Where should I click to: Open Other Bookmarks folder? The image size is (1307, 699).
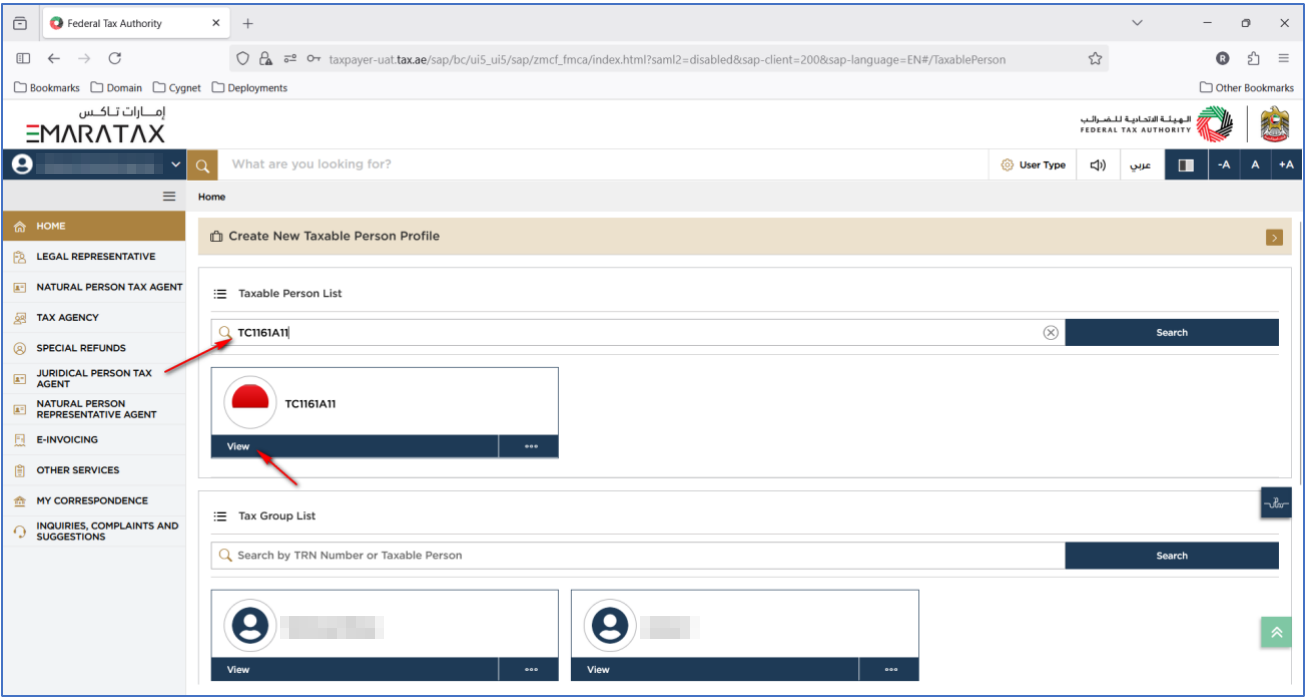[1247, 88]
